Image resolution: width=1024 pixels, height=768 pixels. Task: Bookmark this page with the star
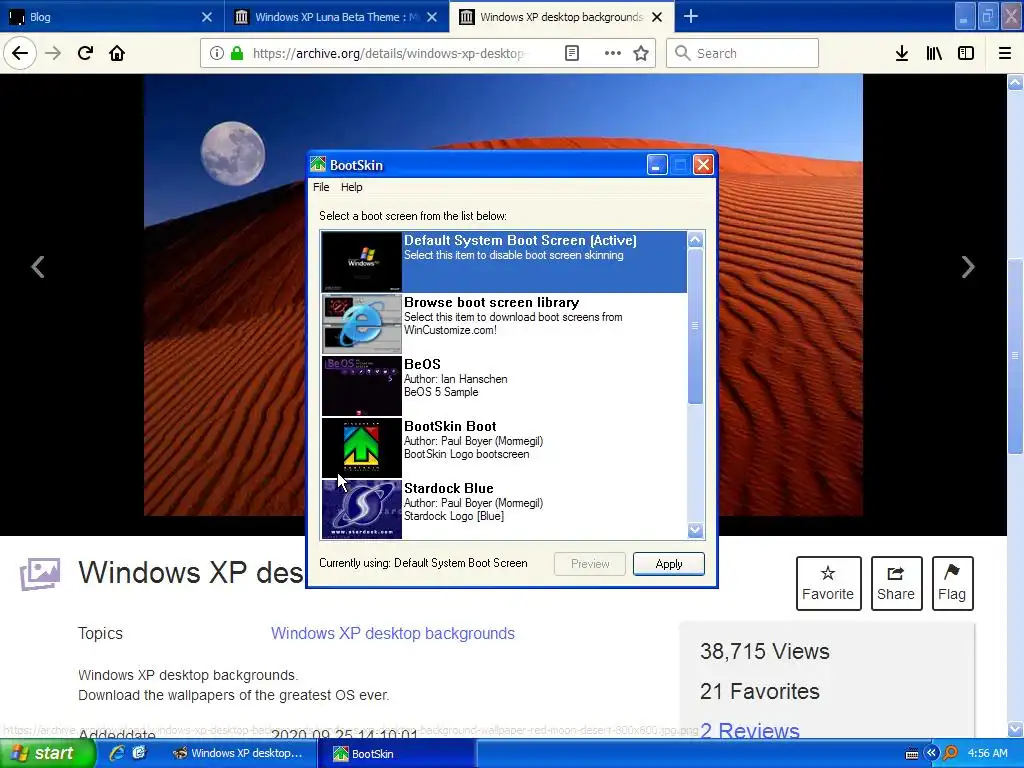641,53
